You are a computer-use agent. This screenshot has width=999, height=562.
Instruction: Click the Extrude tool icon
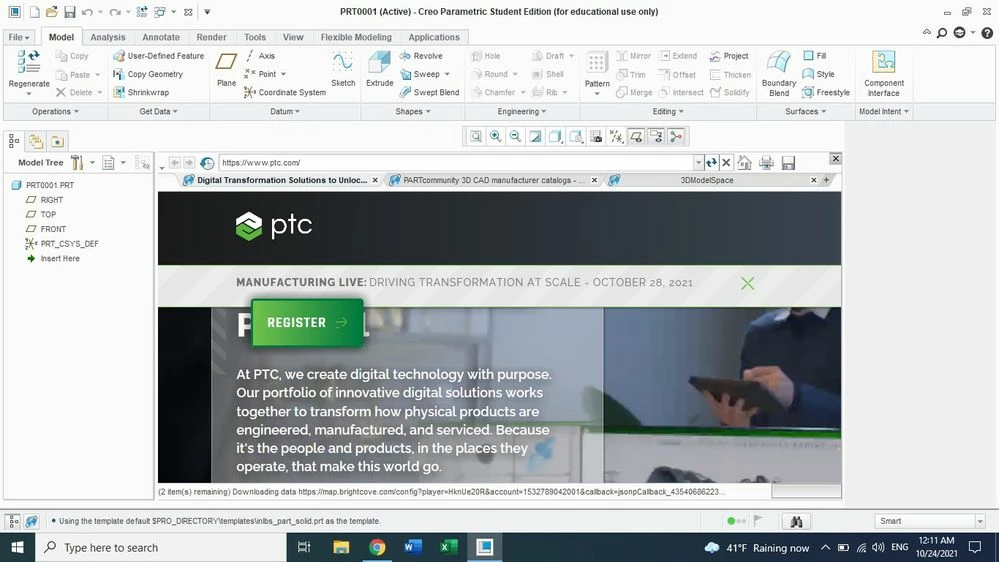(x=380, y=62)
